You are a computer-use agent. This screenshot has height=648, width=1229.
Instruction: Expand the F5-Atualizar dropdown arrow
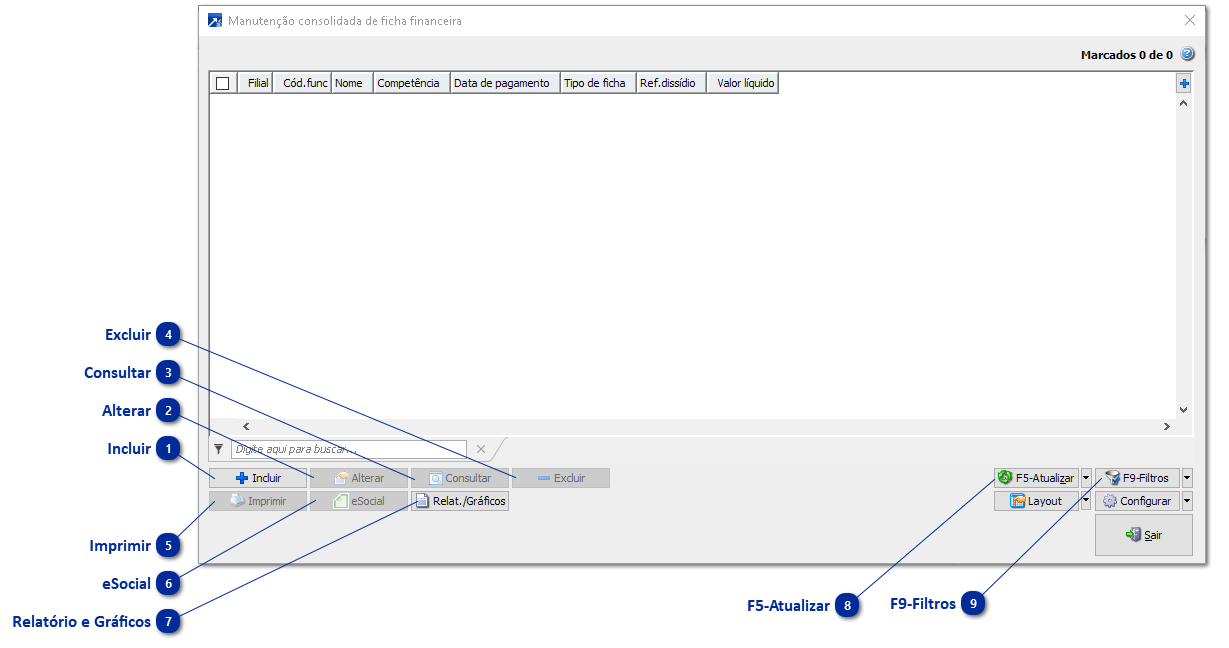click(1086, 478)
